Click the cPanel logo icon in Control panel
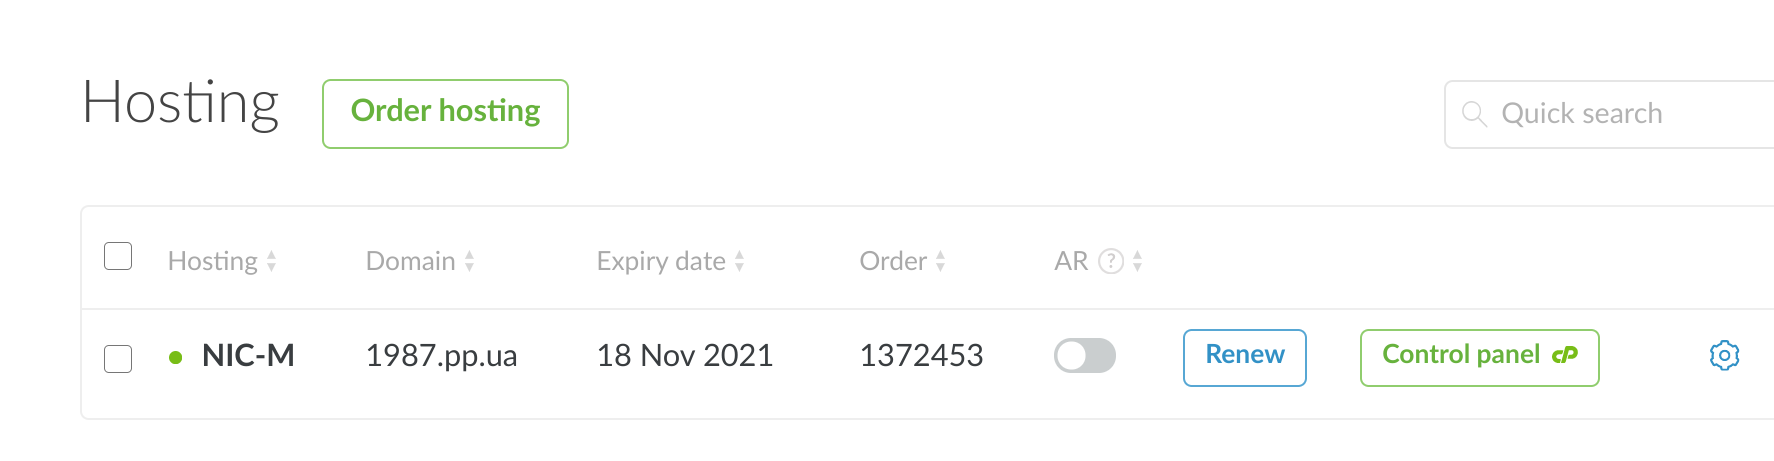Image resolution: width=1774 pixels, height=461 pixels. 1565,355
